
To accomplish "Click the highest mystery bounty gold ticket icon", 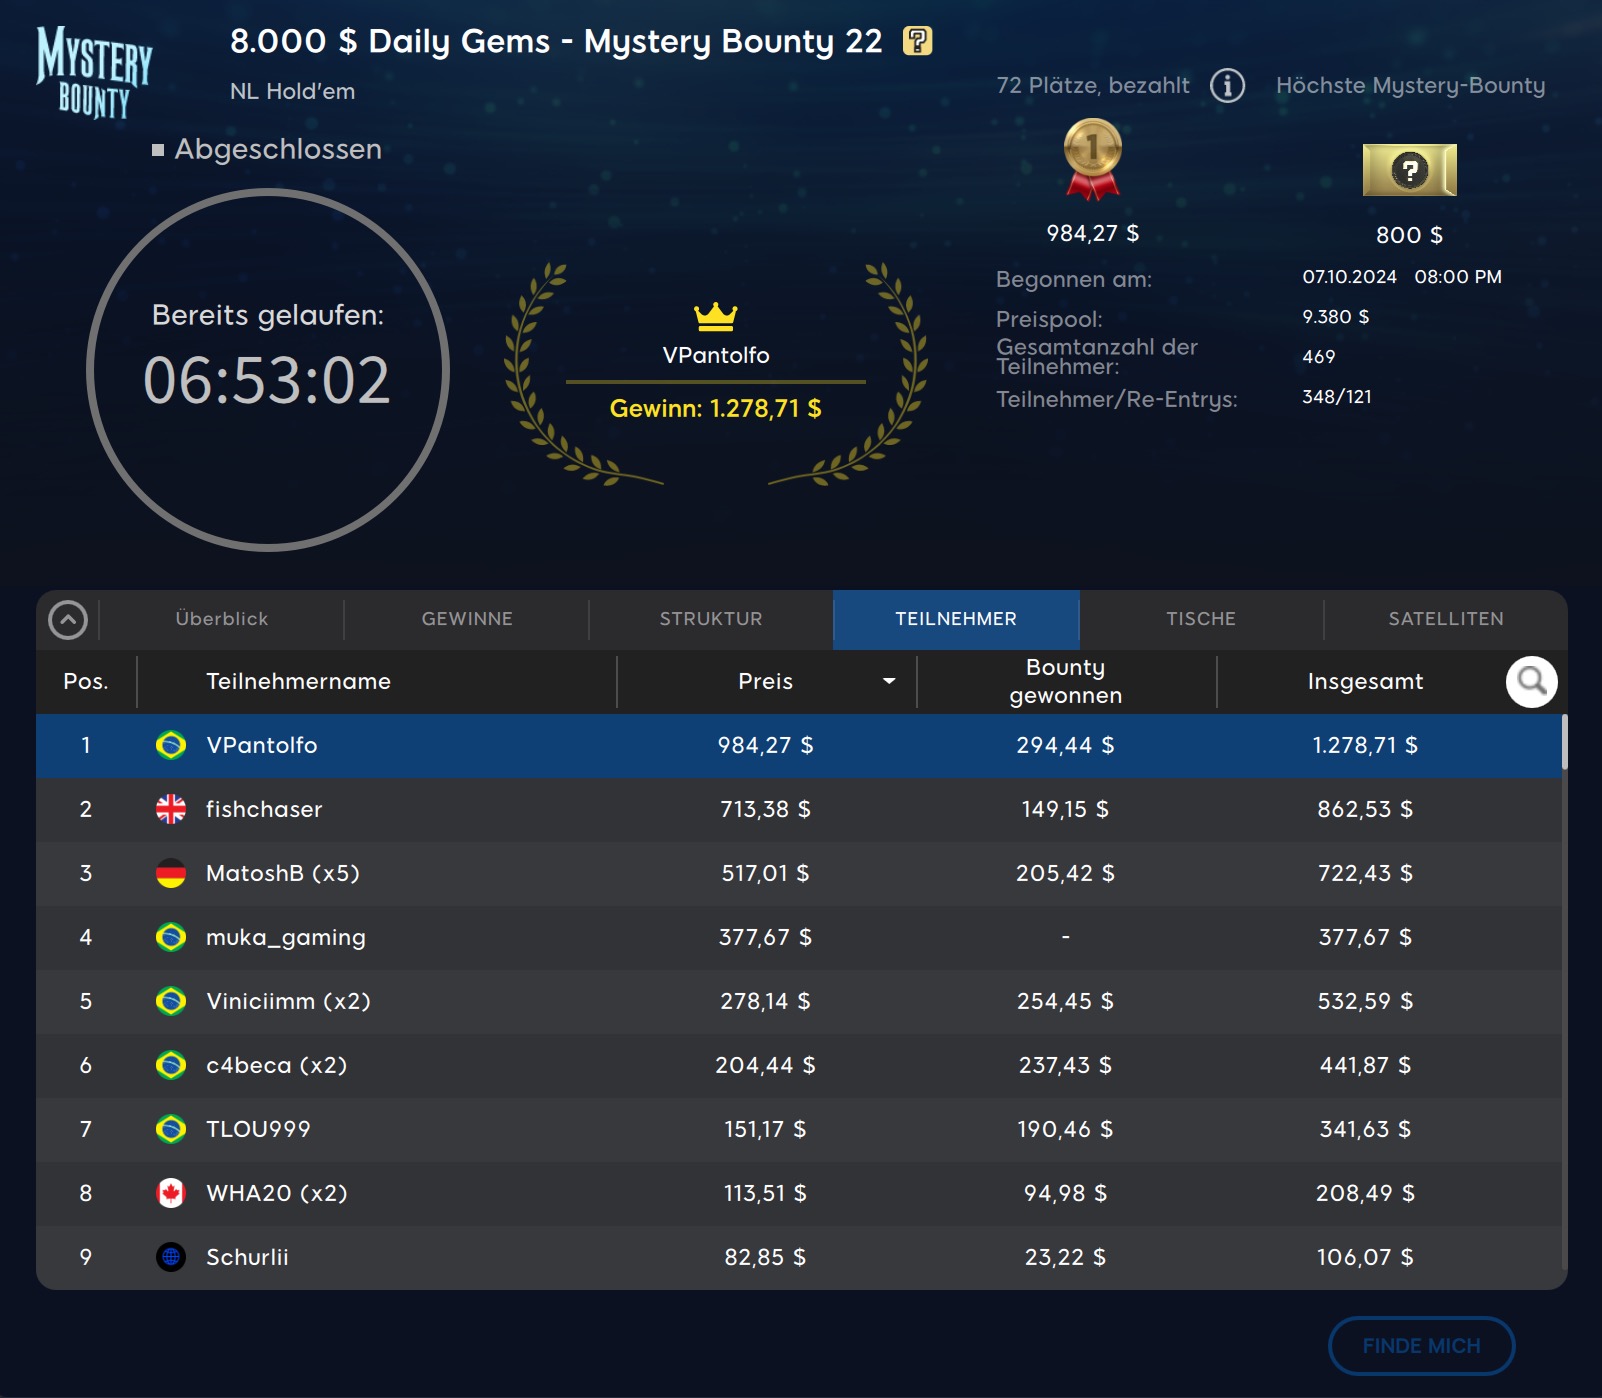I will pos(1409,170).
